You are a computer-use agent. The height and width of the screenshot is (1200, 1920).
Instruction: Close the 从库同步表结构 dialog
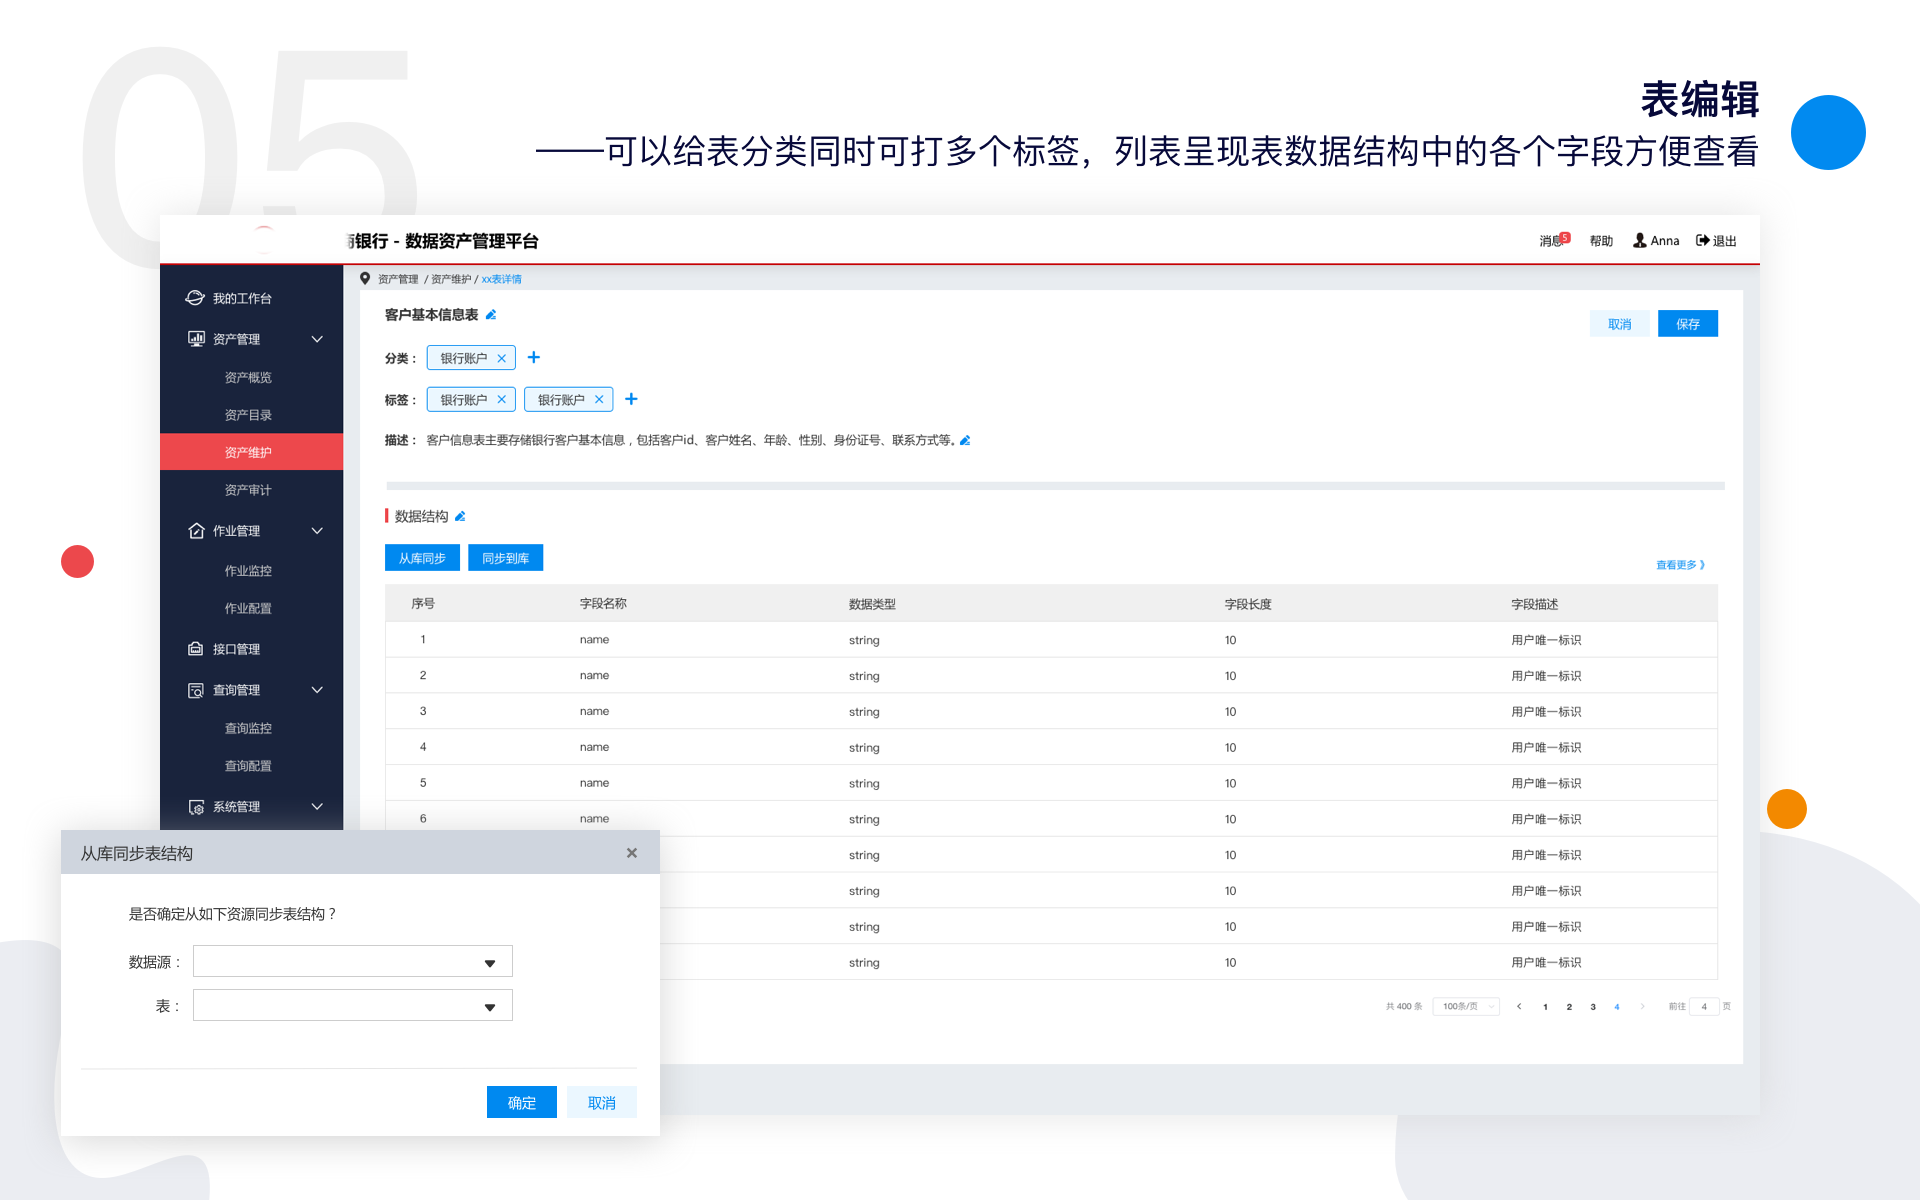[x=631, y=853]
